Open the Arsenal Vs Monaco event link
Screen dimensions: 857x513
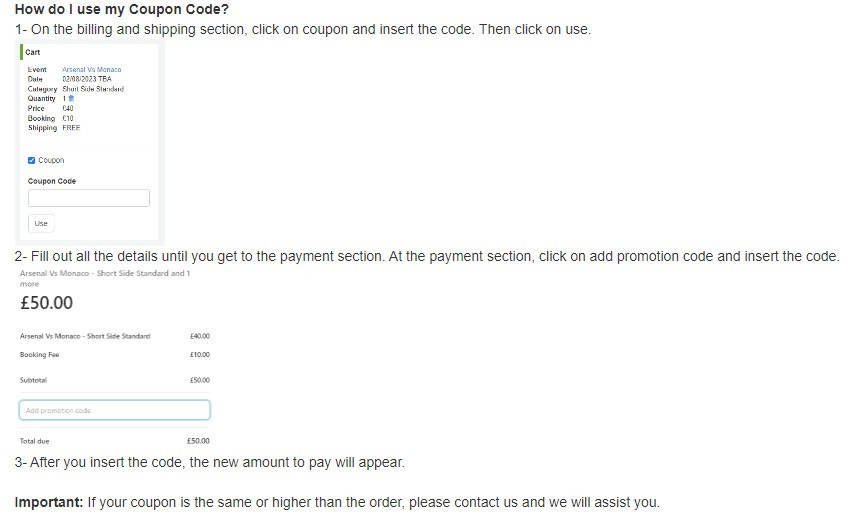coord(92,69)
